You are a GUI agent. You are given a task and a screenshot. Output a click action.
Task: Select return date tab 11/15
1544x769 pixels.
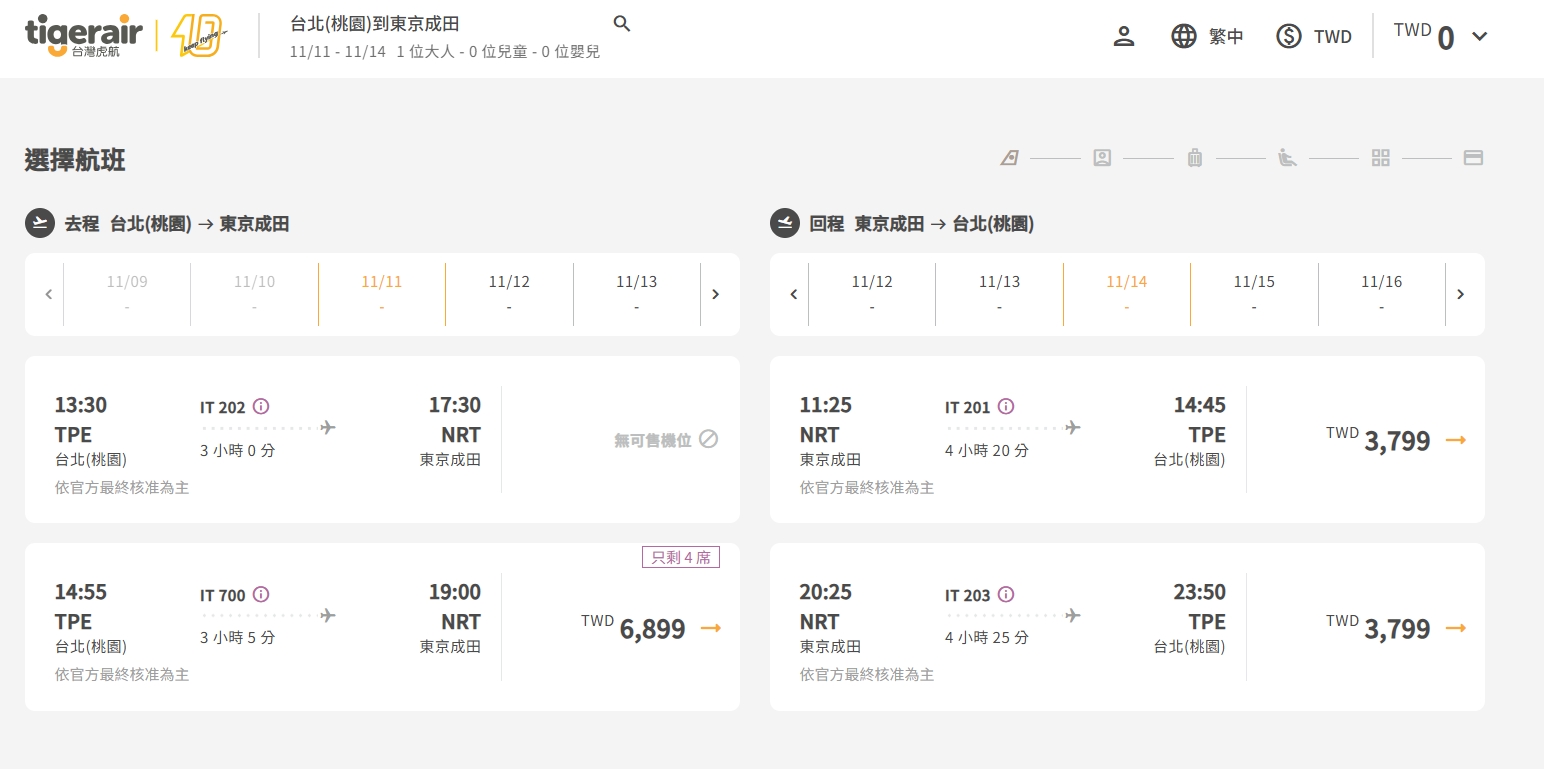[1254, 293]
